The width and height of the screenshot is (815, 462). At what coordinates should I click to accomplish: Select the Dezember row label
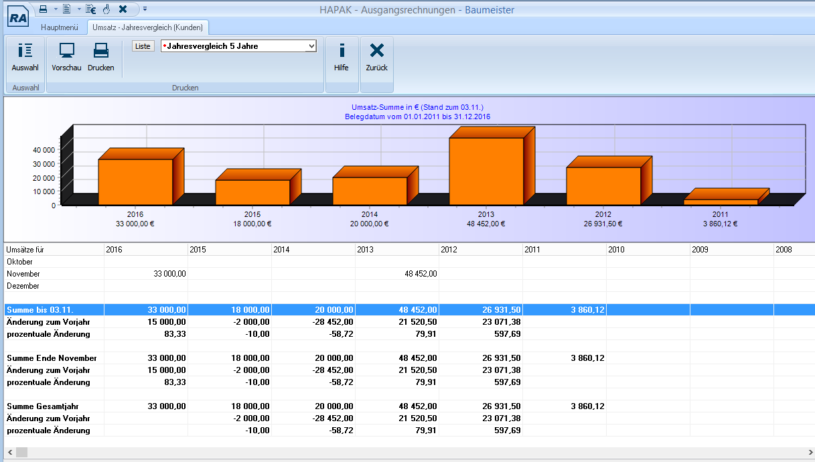23,286
